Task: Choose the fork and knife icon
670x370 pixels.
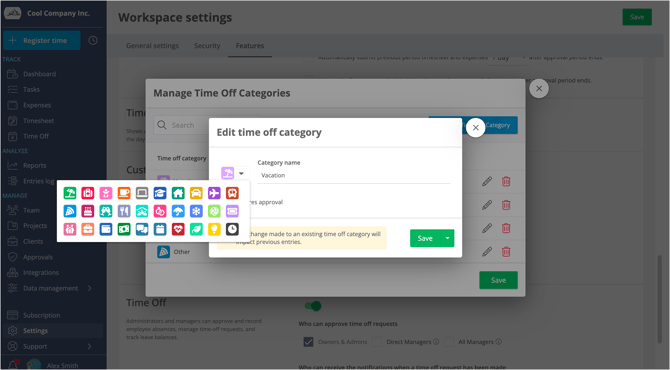Action: click(x=124, y=211)
